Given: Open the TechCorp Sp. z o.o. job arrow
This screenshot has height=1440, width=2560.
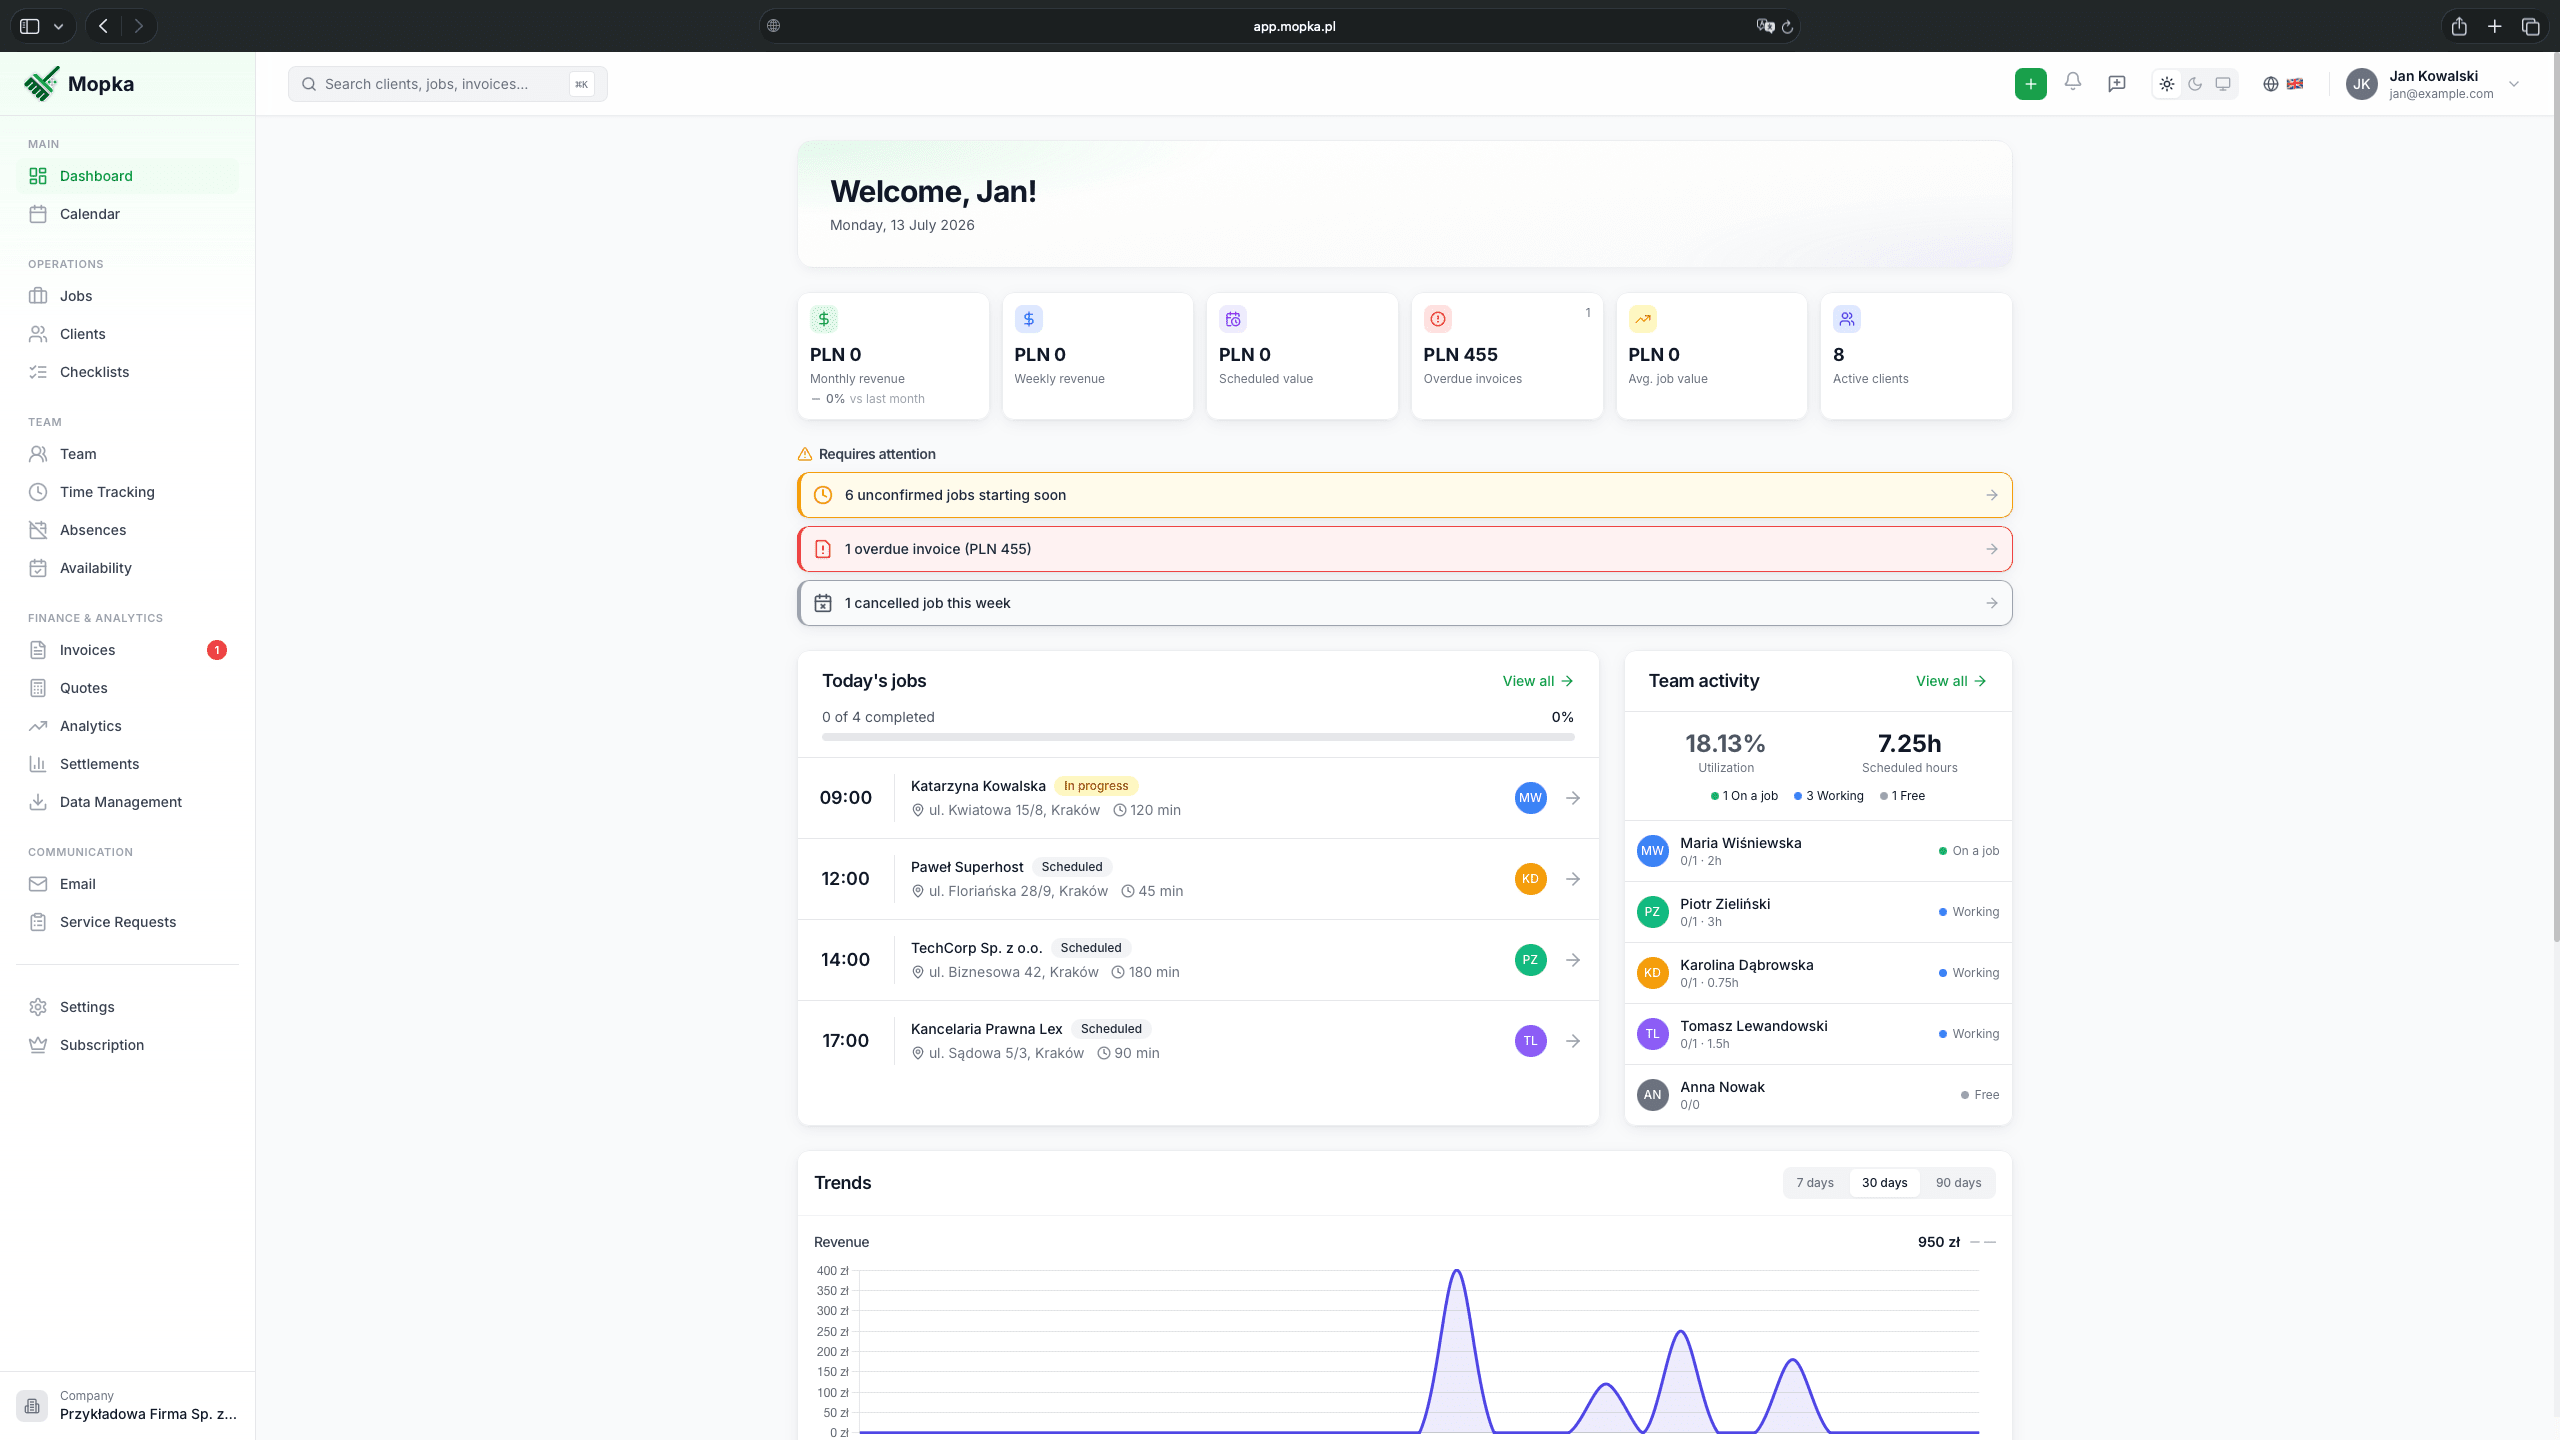Looking at the screenshot, I should 1573,960.
